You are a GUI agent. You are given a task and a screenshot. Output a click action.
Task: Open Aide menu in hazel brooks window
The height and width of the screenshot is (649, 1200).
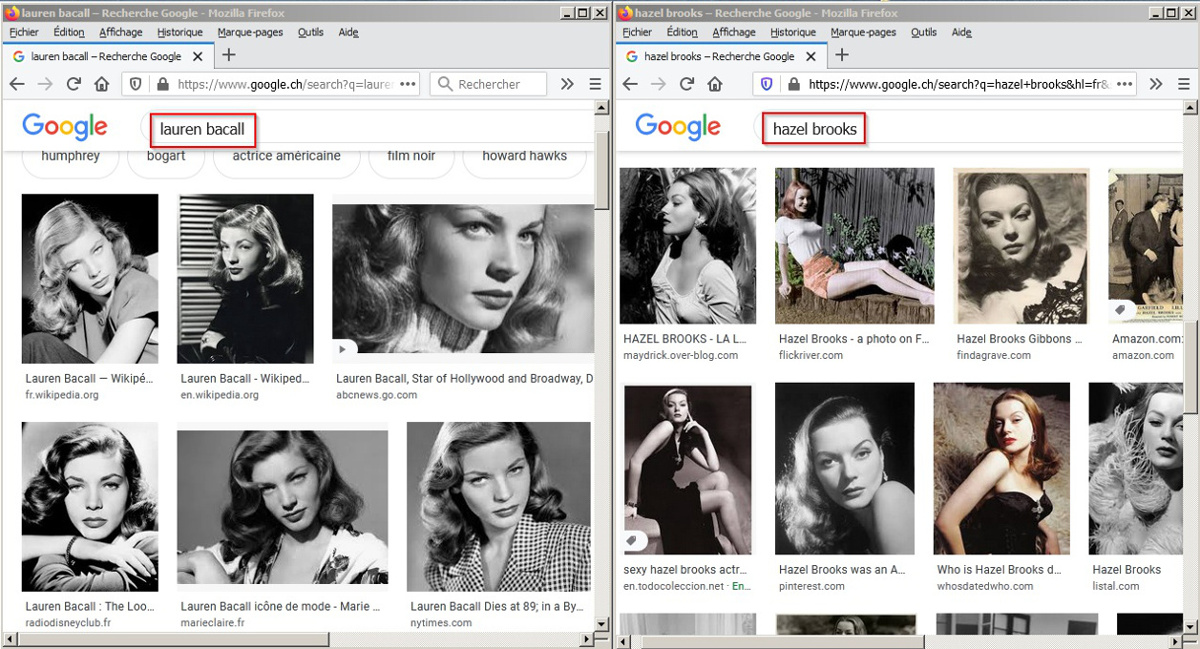coord(962,32)
